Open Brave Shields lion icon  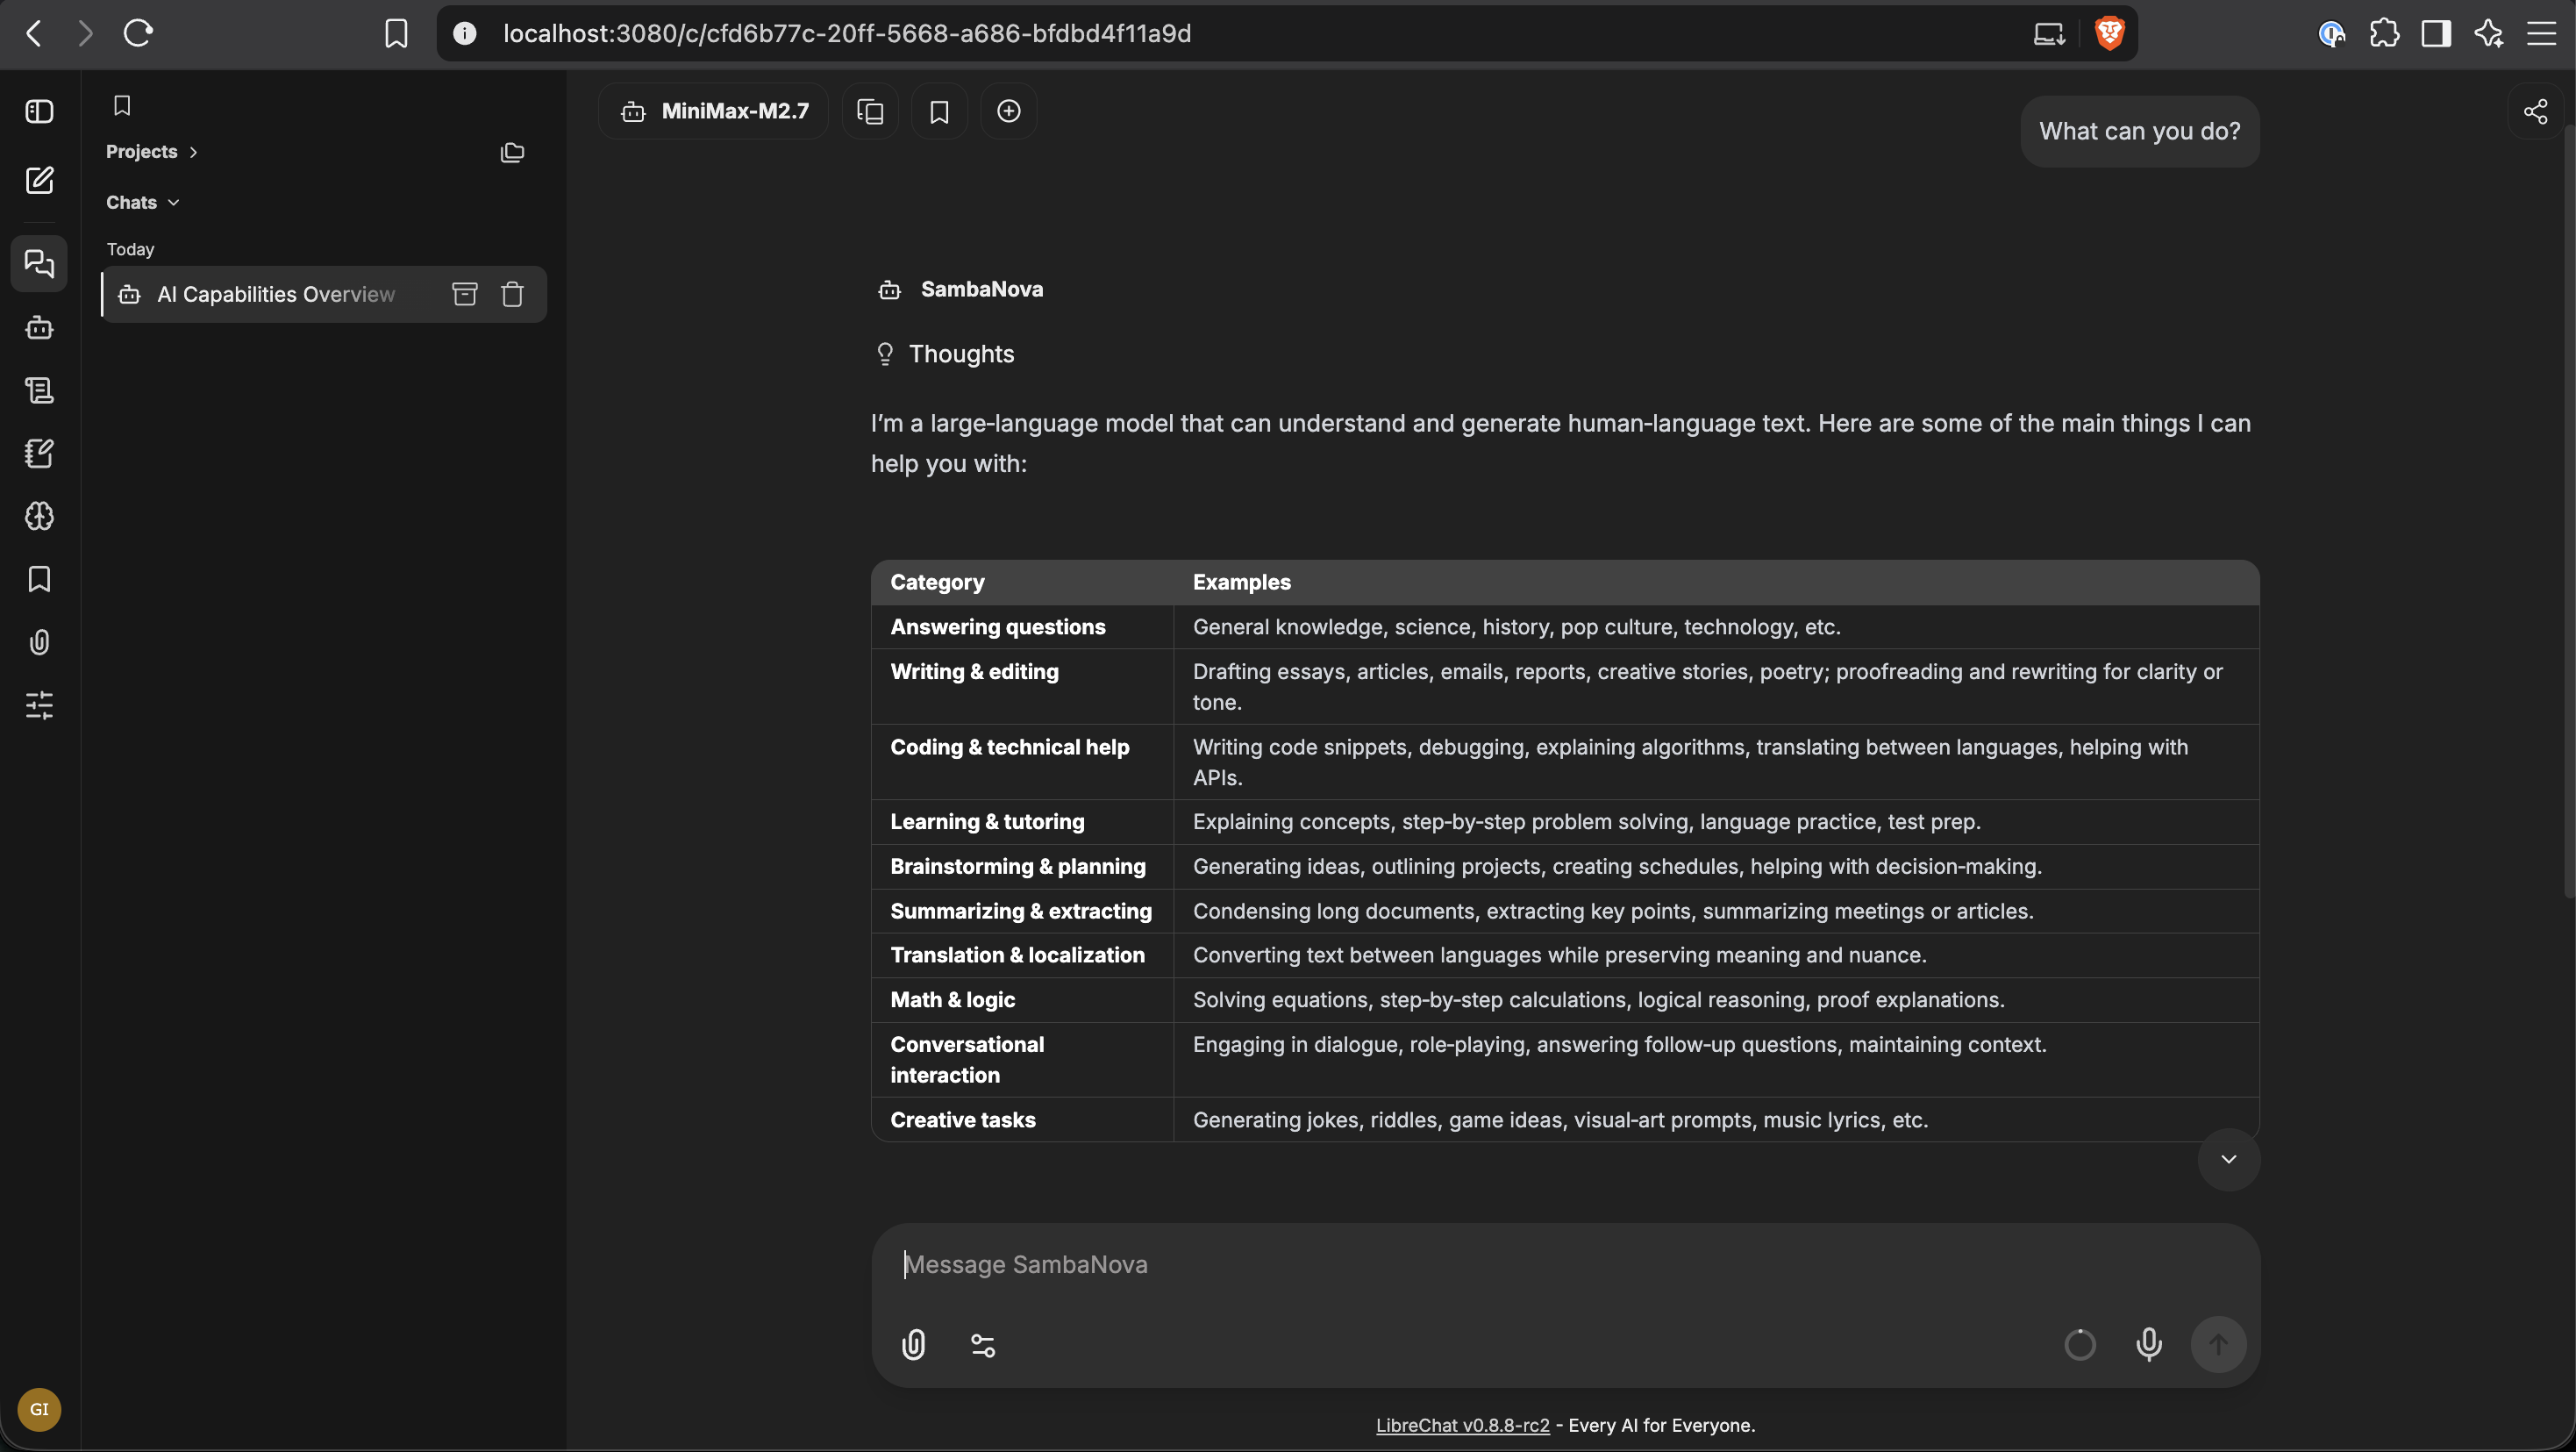[x=2109, y=33]
